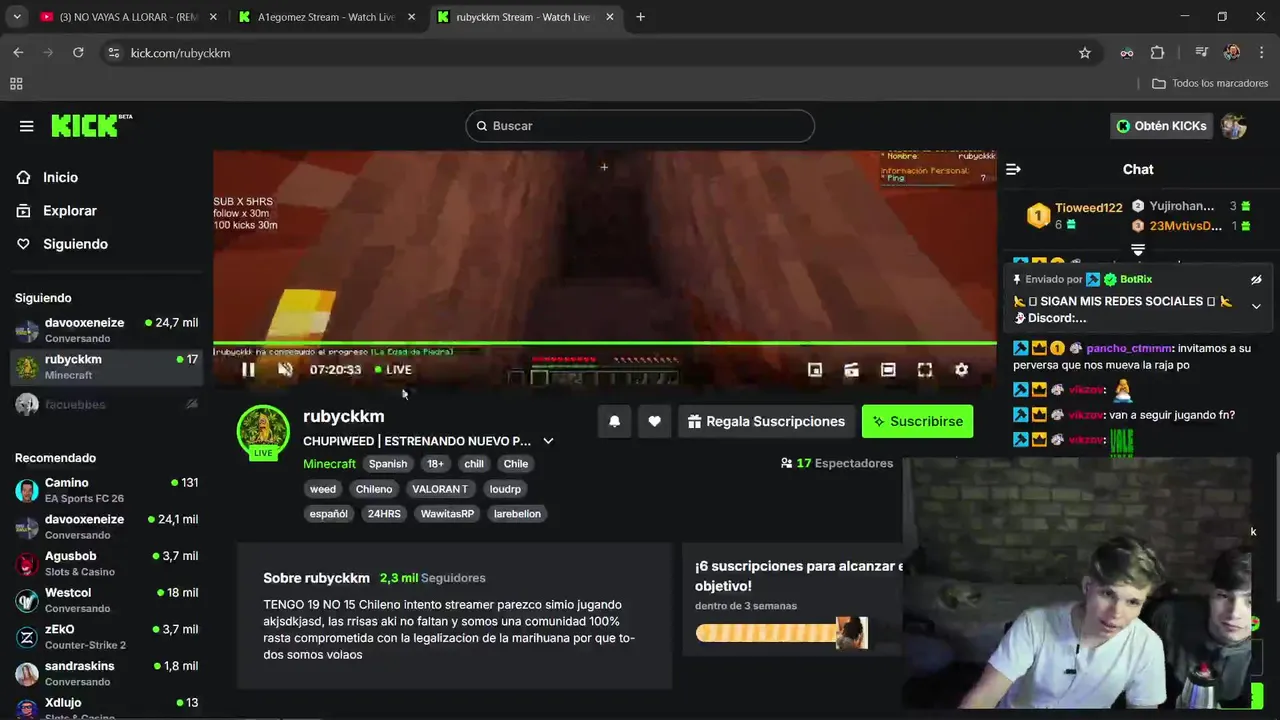Expand the pinned message chevron
The image size is (1280, 720).
[1256, 307]
